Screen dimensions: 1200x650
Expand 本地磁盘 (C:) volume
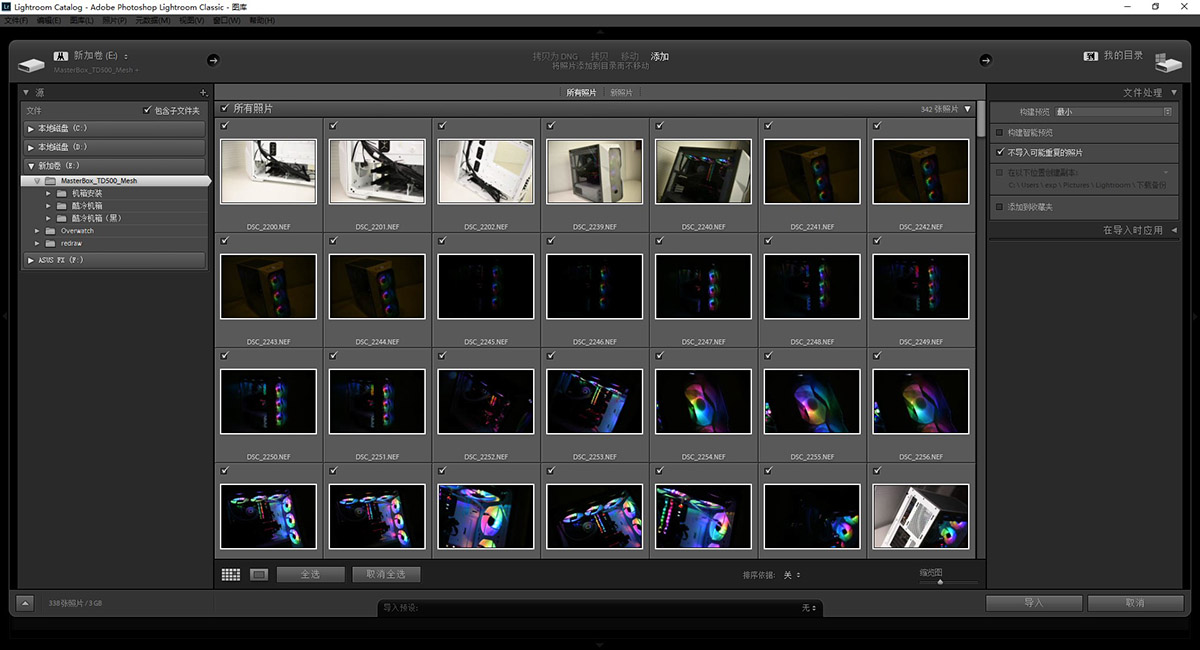point(31,129)
